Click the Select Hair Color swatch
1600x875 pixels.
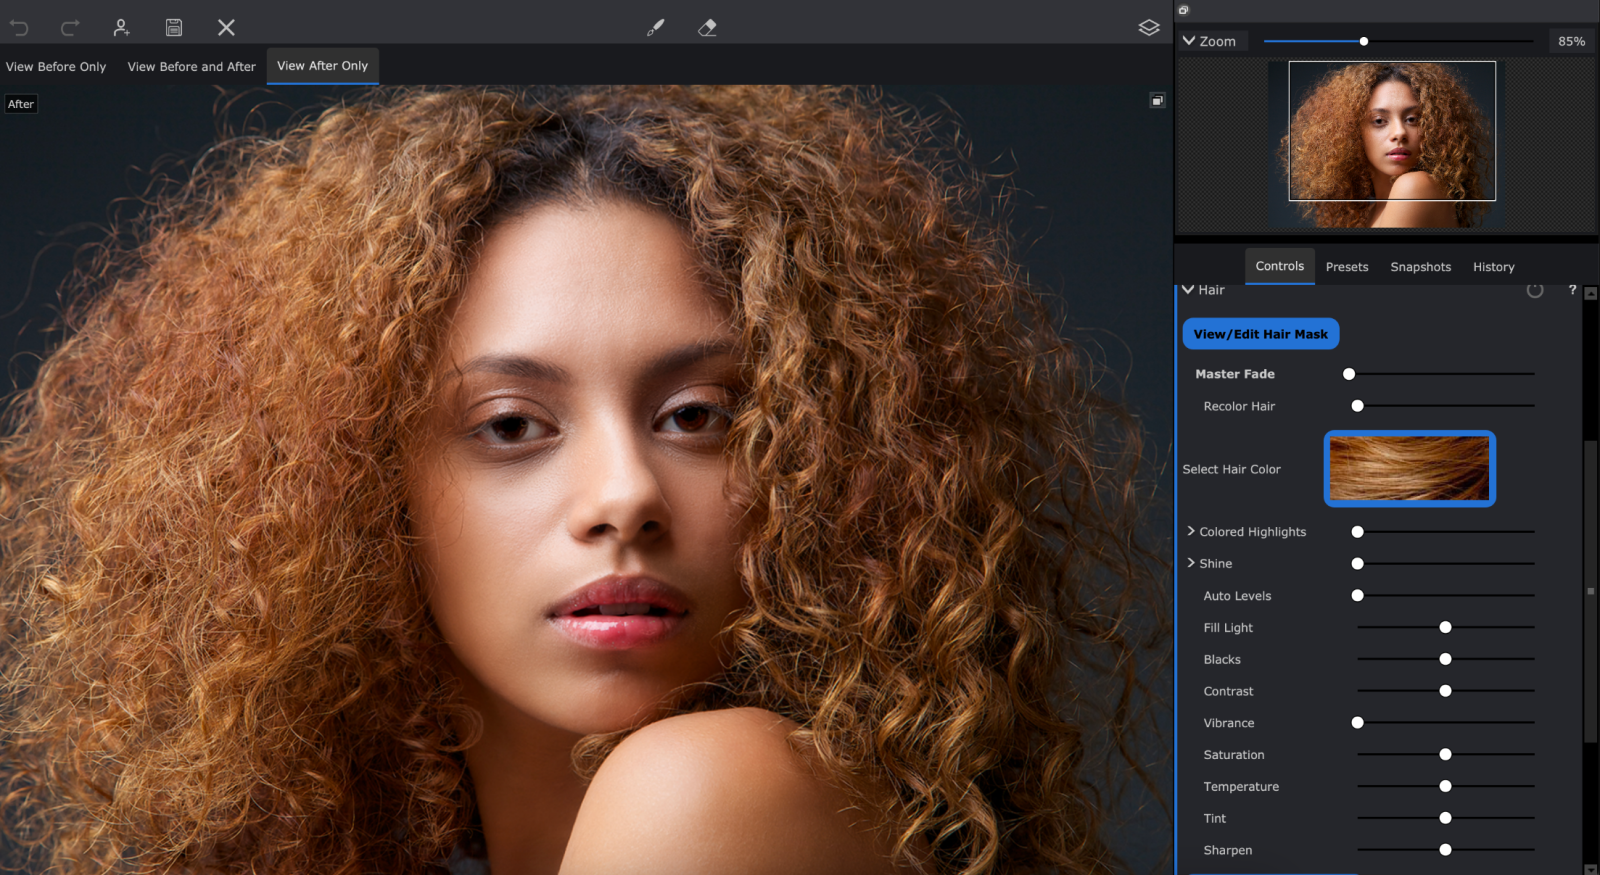(x=1409, y=469)
